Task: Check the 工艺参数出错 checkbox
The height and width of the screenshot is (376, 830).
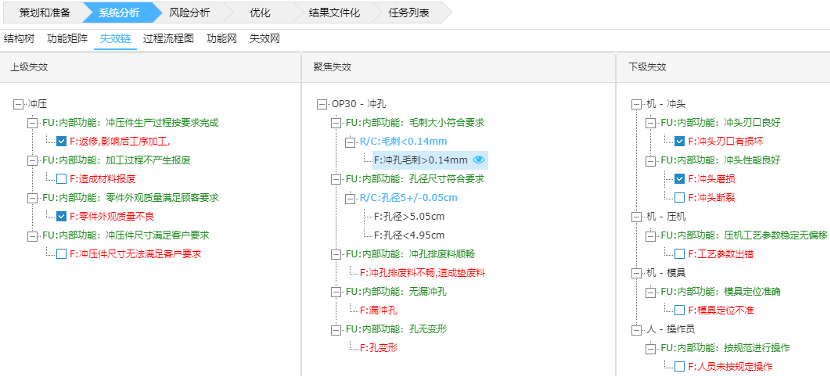Action: click(680, 254)
